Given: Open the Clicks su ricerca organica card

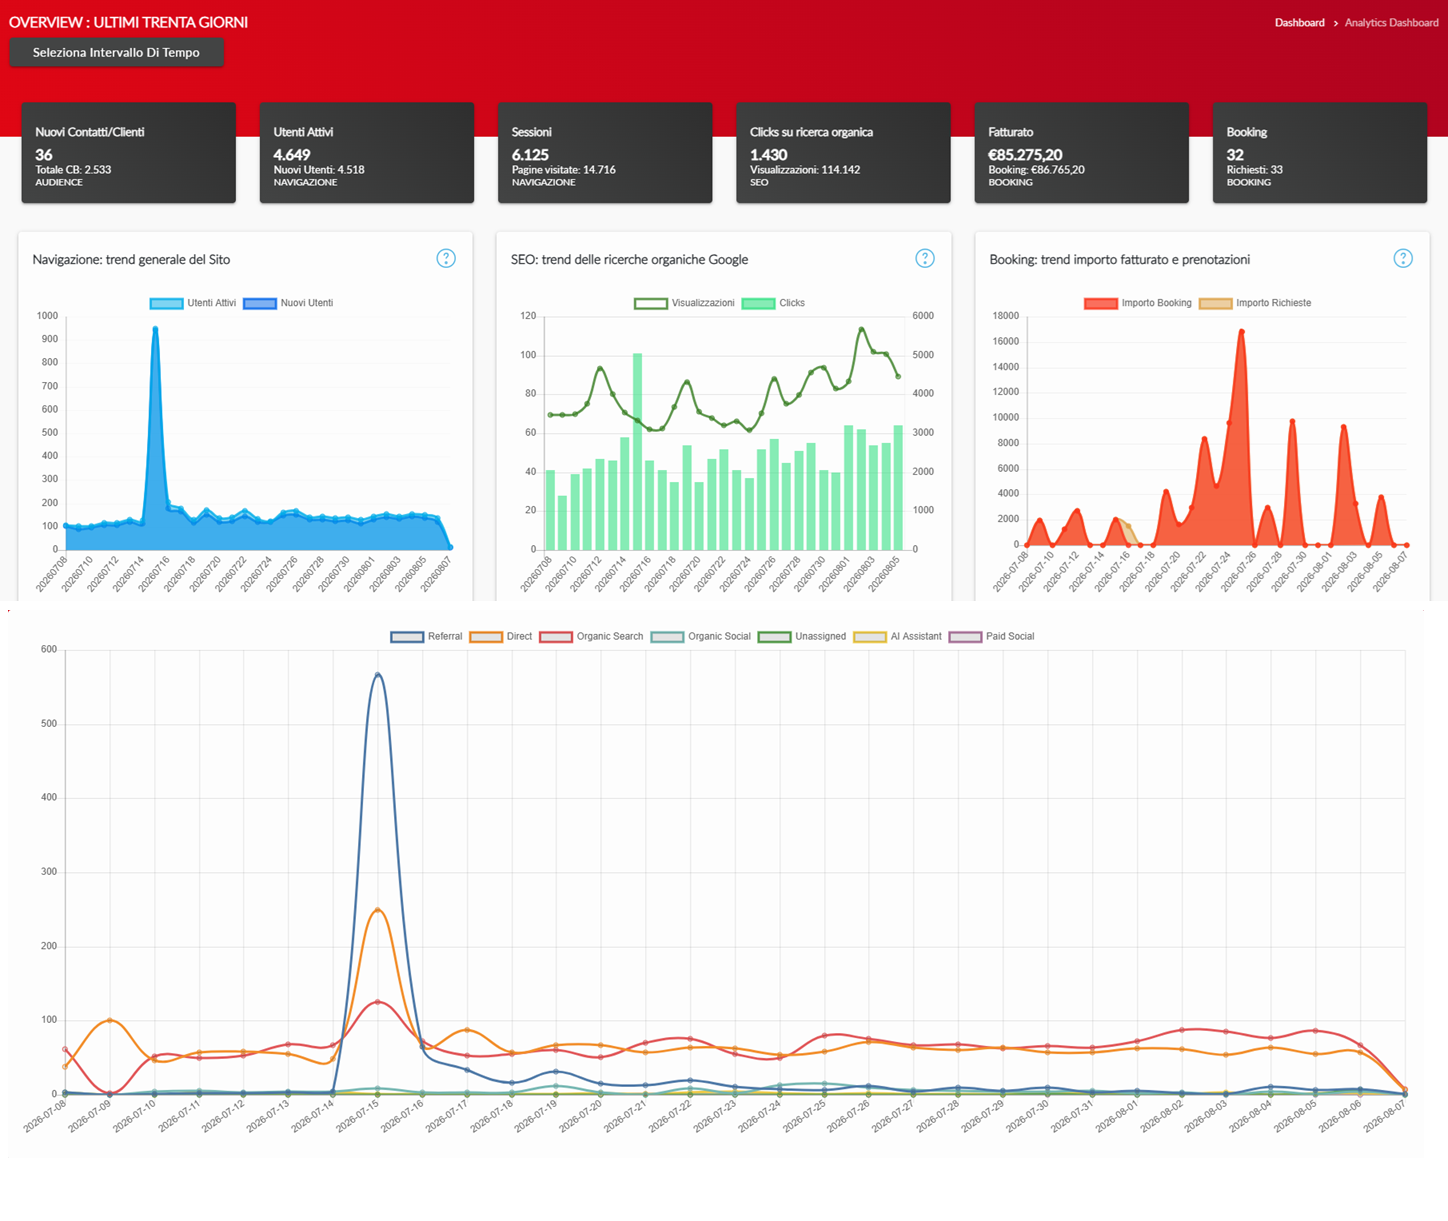Looking at the screenshot, I should point(843,153).
